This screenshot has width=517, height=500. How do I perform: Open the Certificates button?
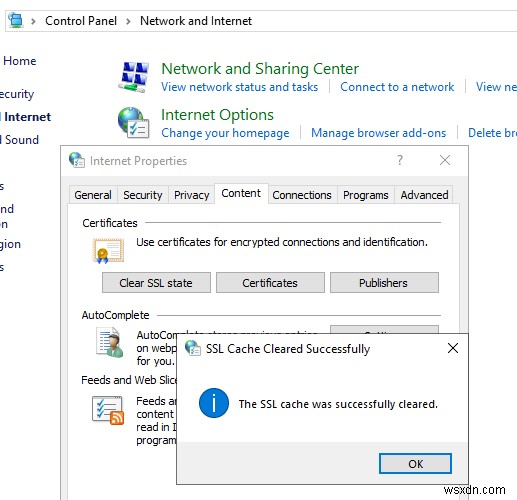[x=270, y=283]
